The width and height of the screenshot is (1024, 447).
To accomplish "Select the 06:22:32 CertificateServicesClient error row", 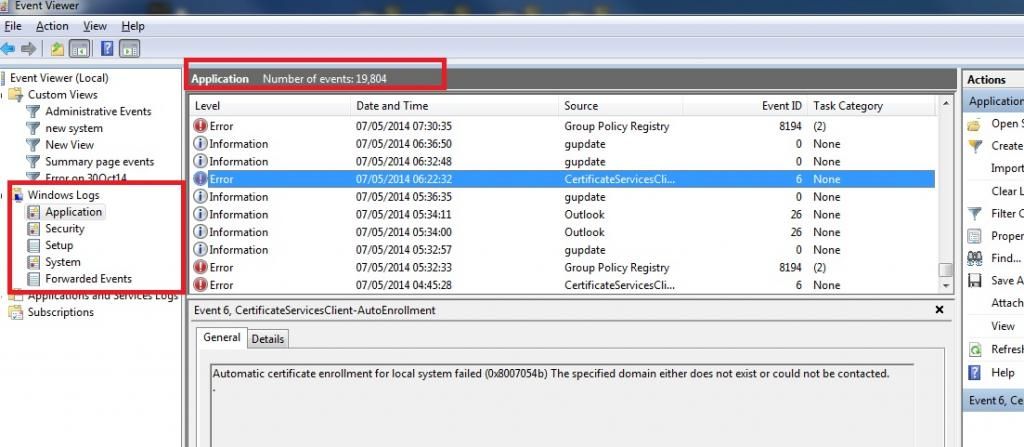I will point(564,179).
